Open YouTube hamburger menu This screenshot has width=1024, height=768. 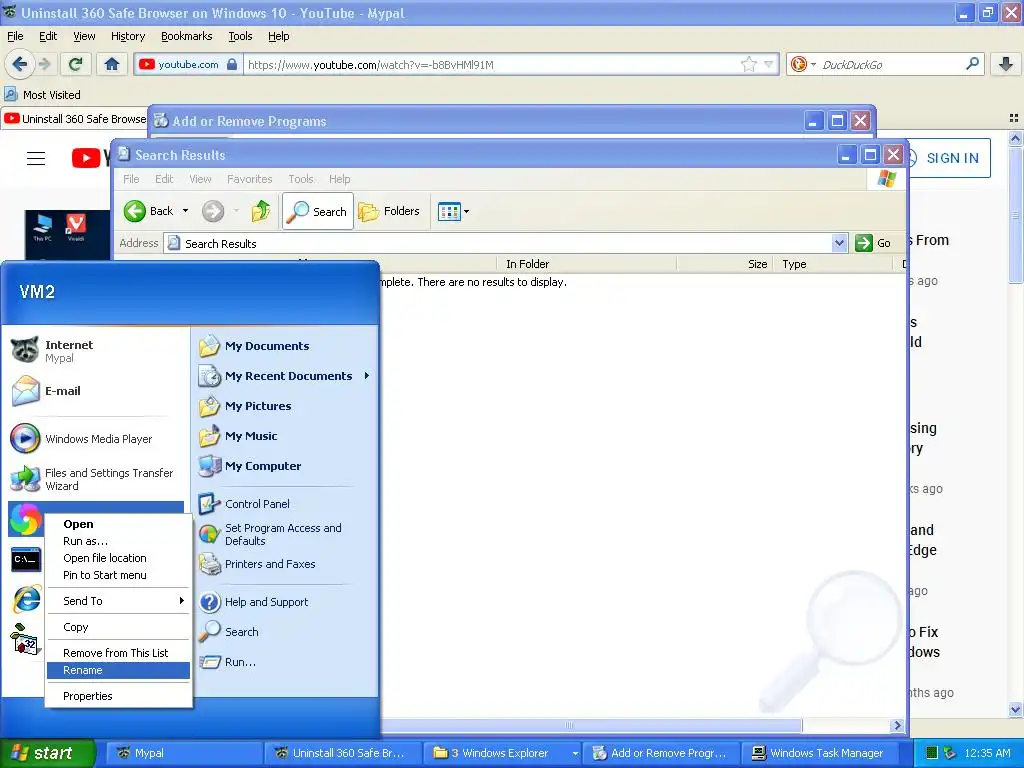[x=36, y=158]
